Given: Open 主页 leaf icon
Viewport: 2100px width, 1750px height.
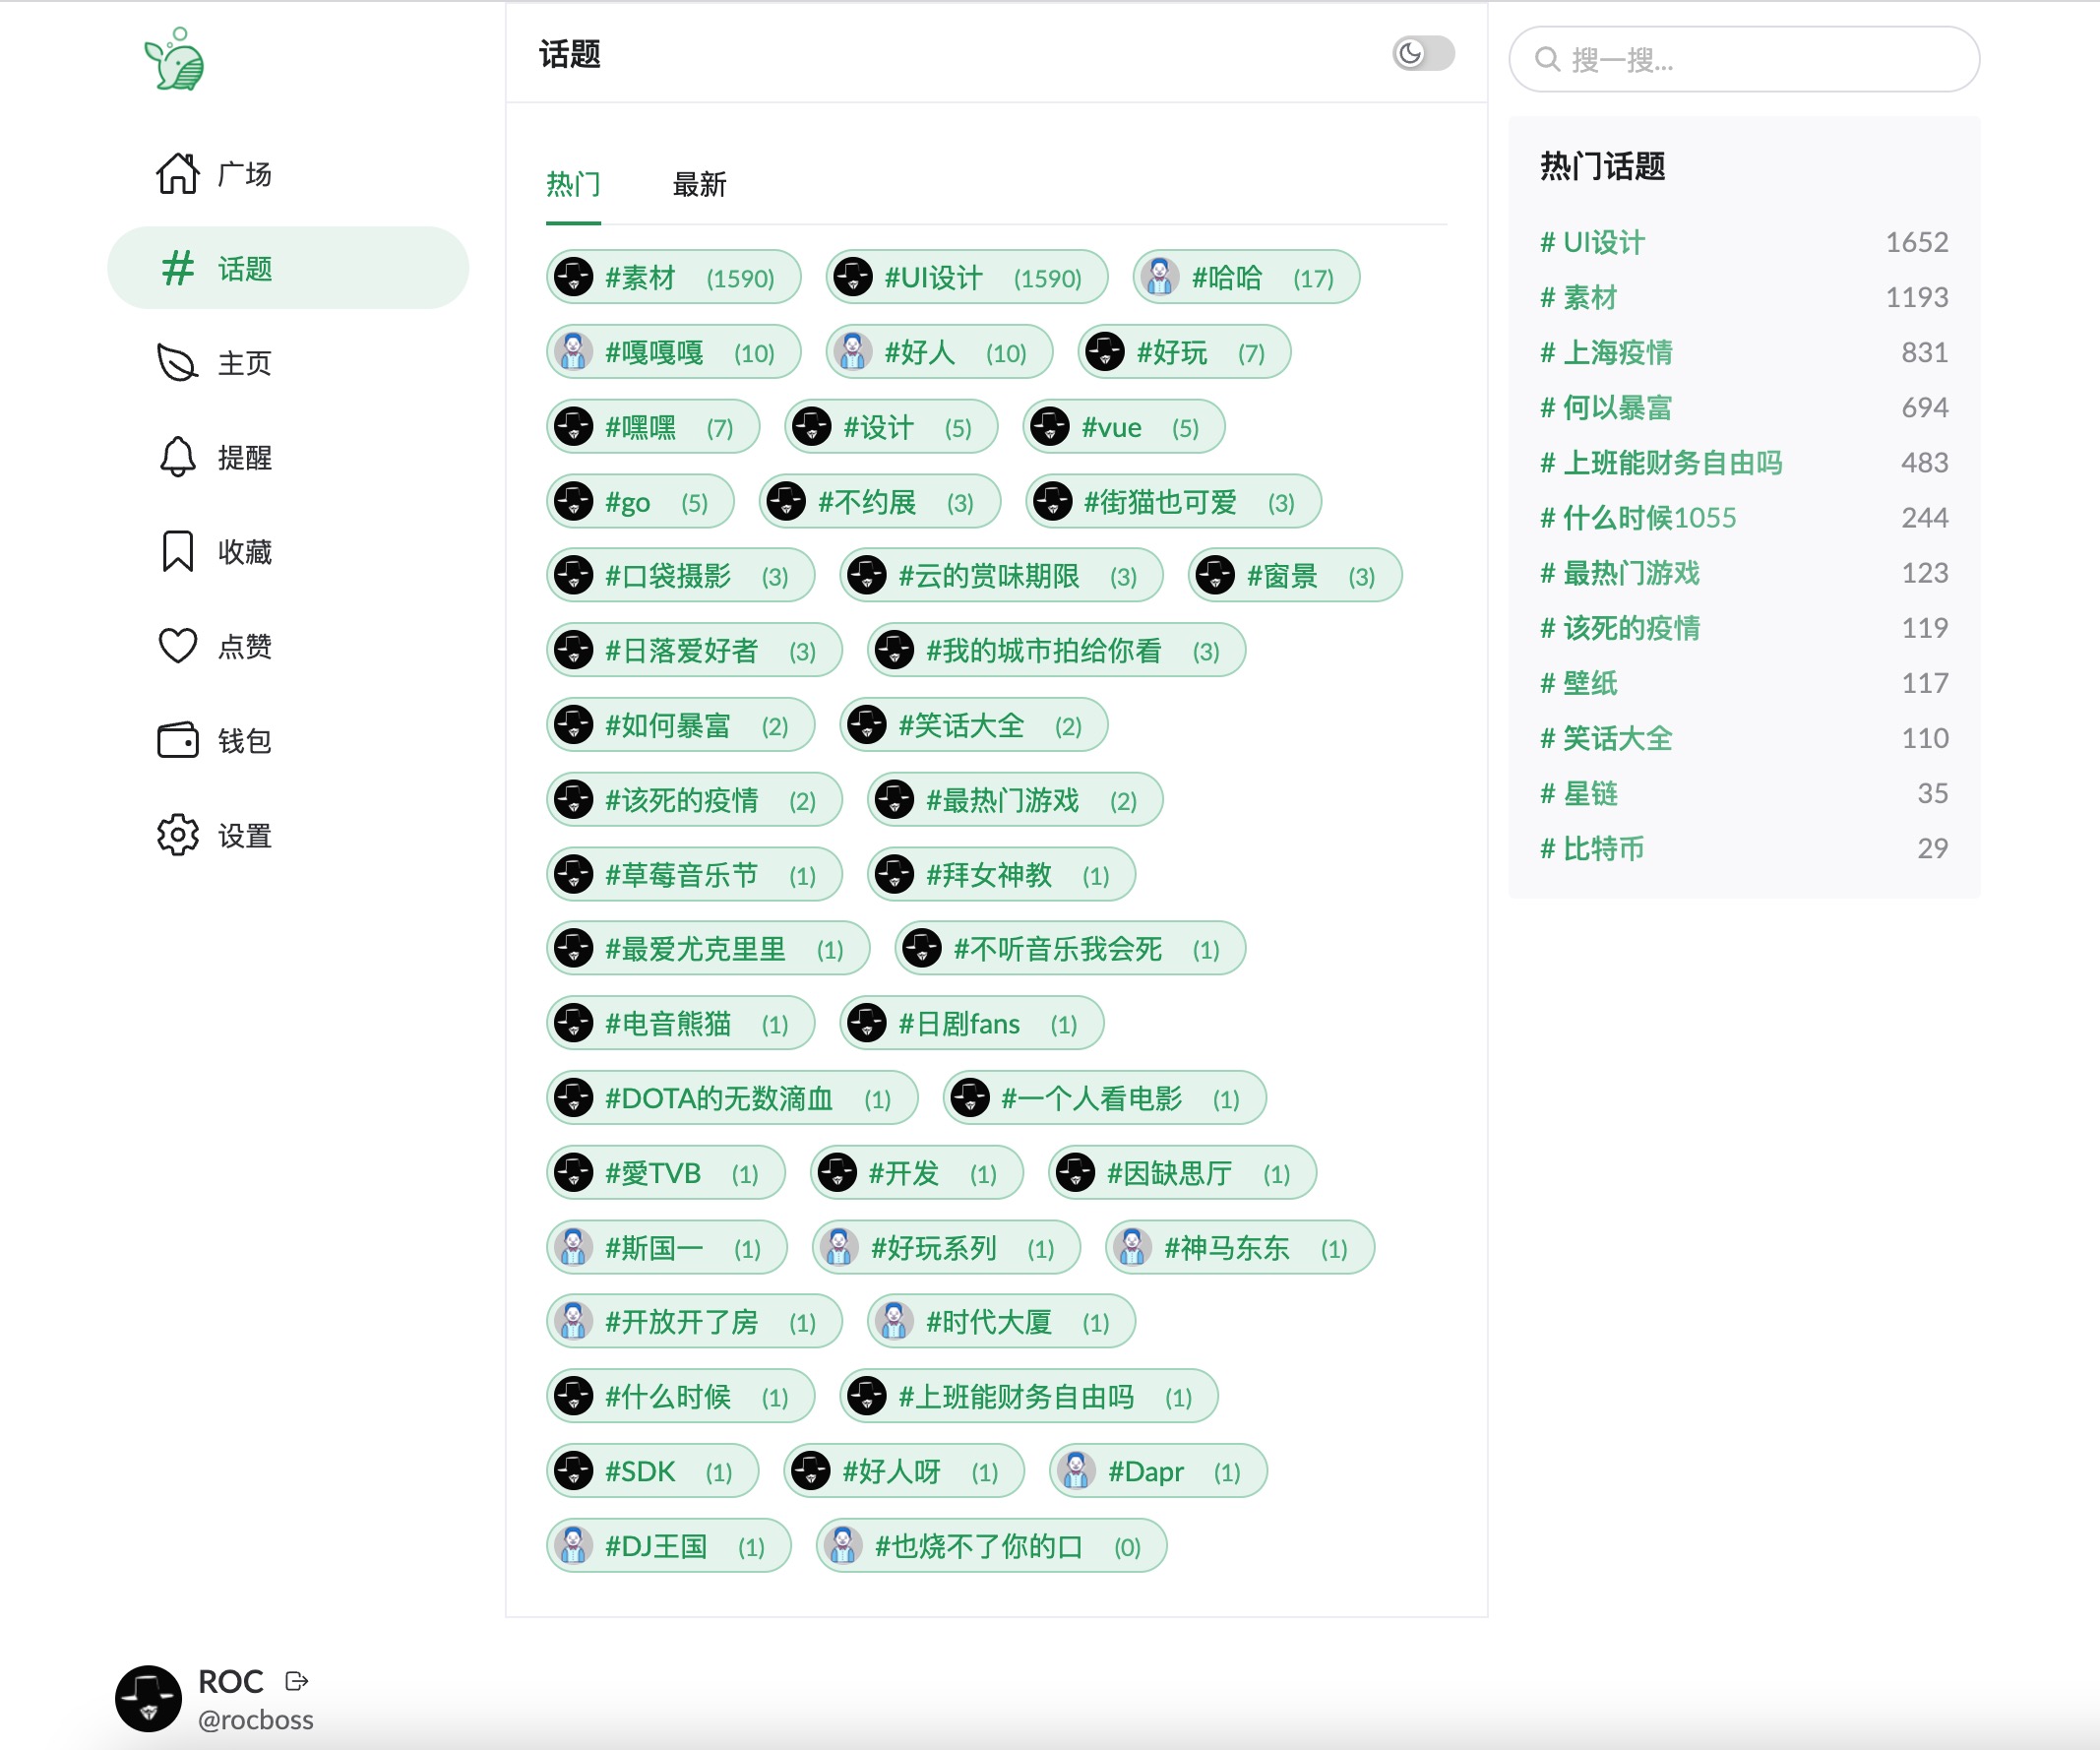Looking at the screenshot, I should tap(178, 362).
